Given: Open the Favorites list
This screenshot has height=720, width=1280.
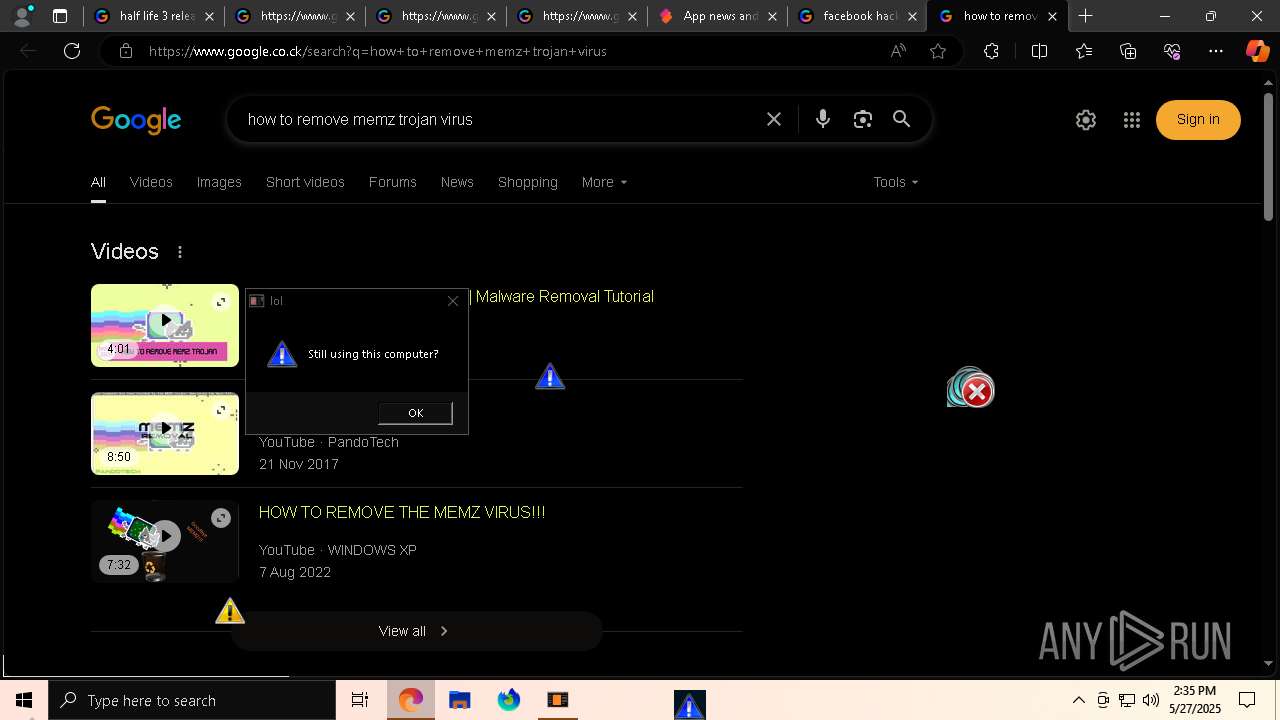Looking at the screenshot, I should (1084, 51).
